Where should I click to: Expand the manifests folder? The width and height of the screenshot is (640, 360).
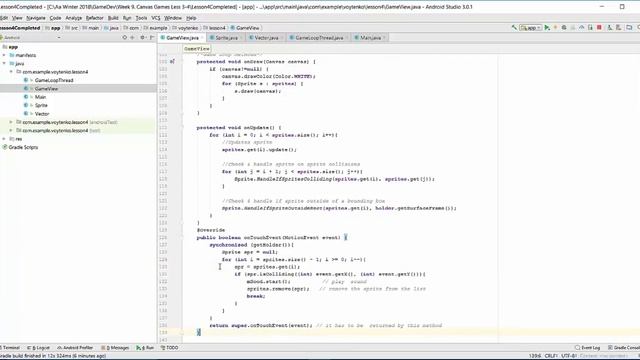click(x=4, y=55)
